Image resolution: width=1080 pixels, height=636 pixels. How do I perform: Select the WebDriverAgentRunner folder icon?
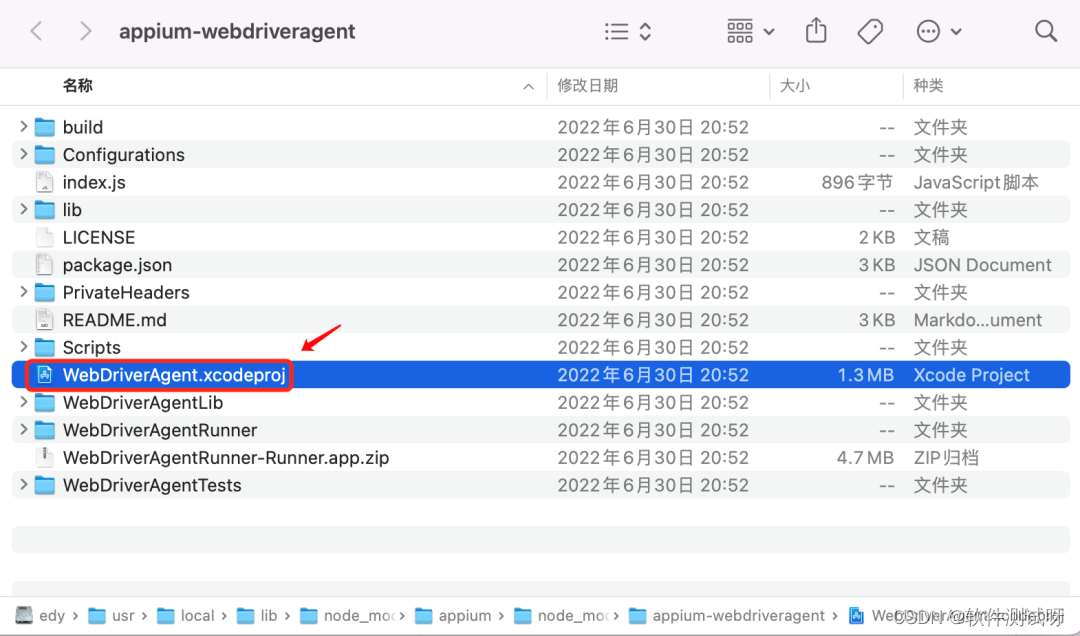click(45, 430)
